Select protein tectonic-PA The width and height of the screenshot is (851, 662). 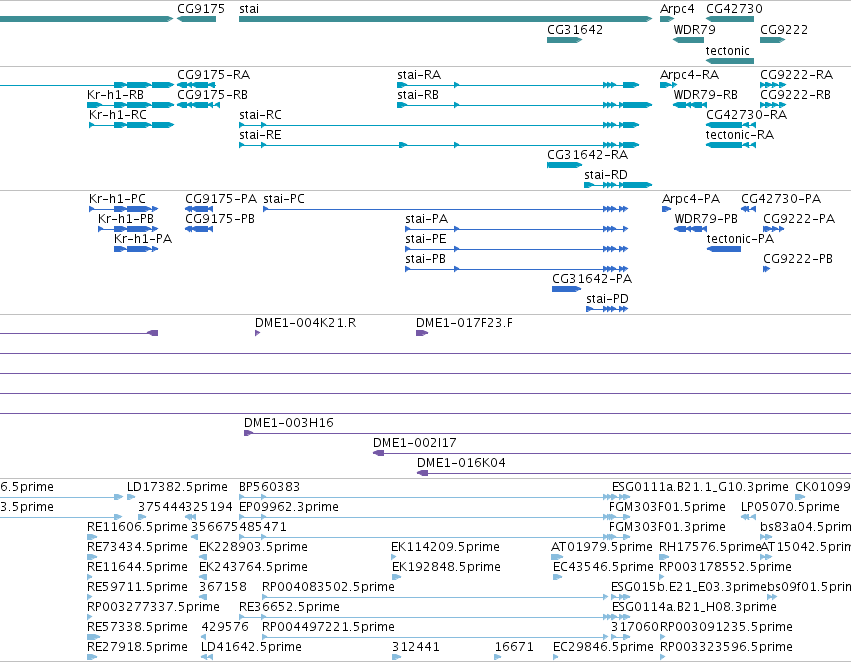click(723, 249)
